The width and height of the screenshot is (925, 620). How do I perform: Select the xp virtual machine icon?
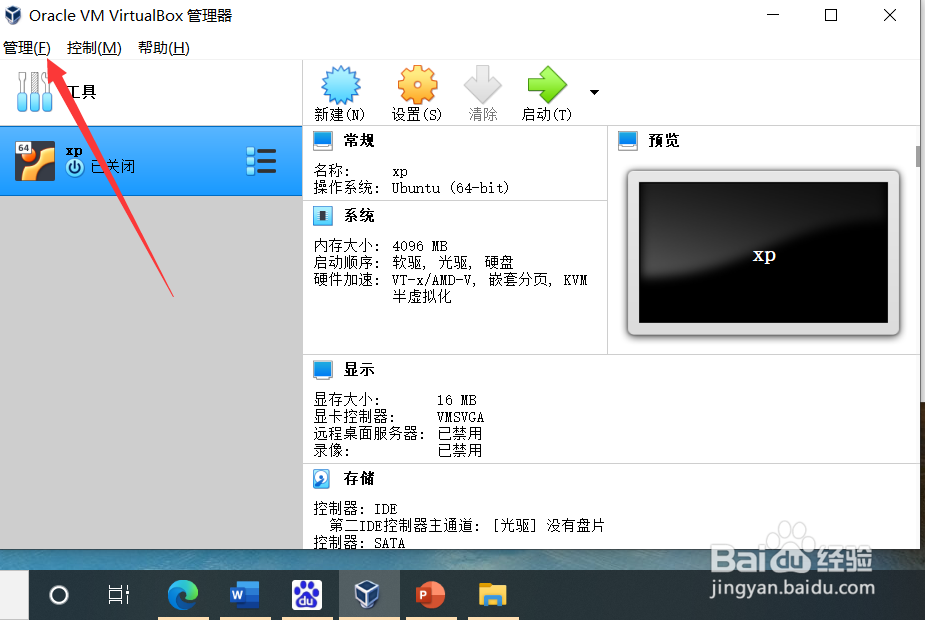click(x=35, y=160)
